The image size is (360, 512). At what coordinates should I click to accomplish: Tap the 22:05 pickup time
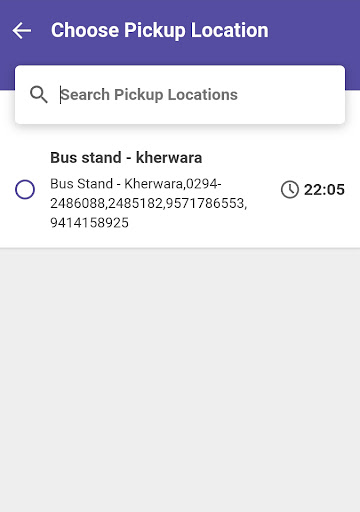tap(324, 190)
